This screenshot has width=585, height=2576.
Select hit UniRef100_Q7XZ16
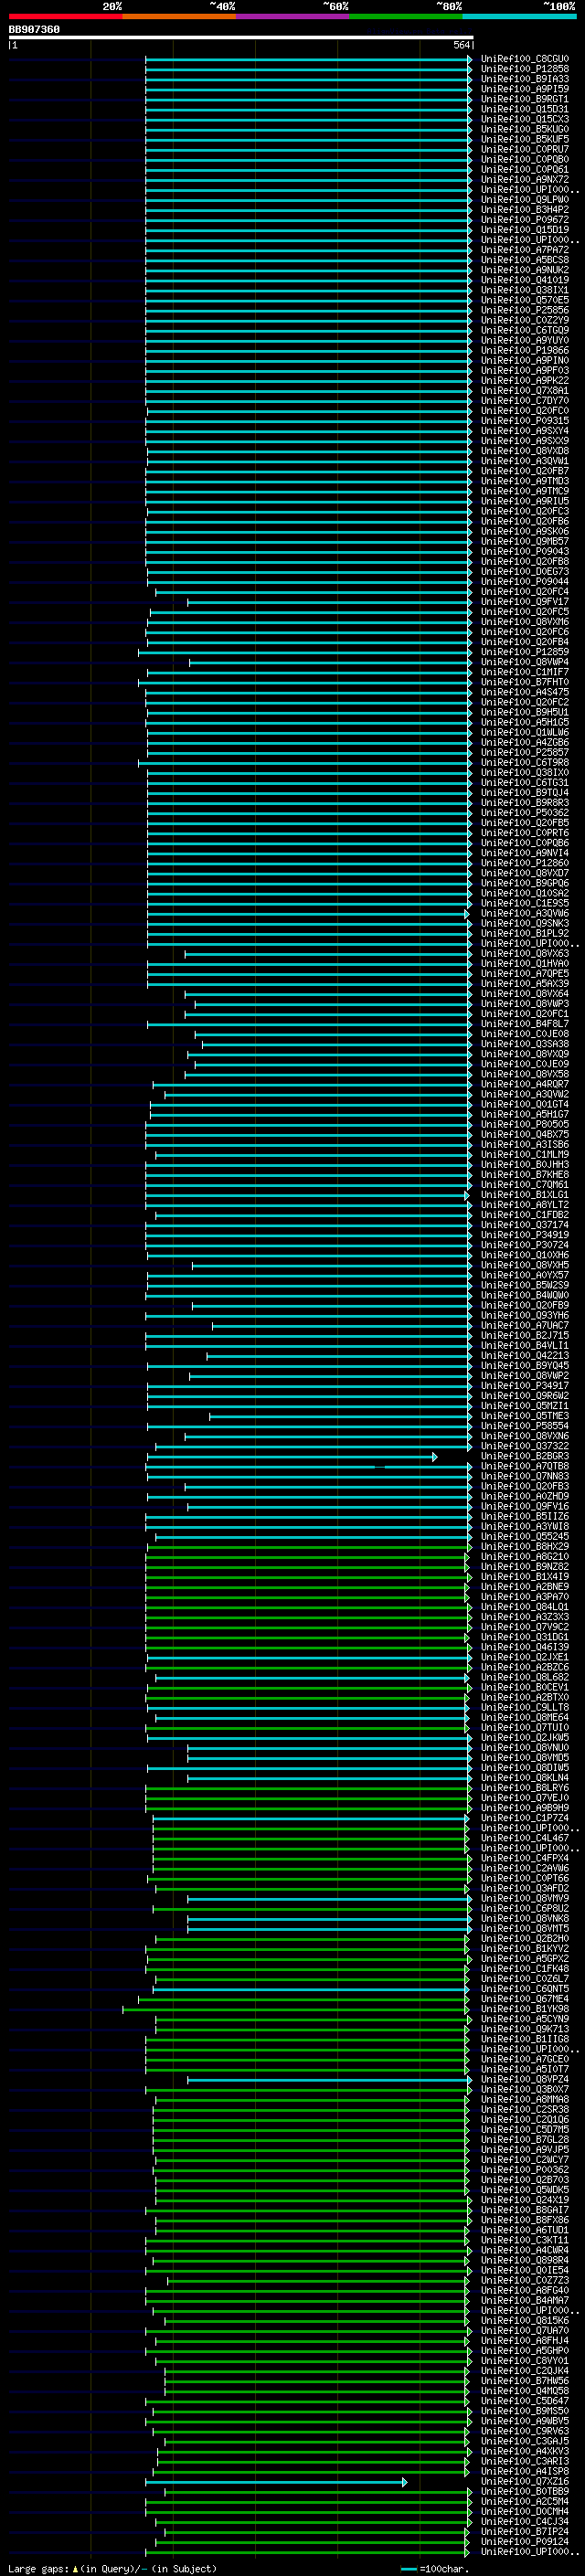pos(524,2481)
